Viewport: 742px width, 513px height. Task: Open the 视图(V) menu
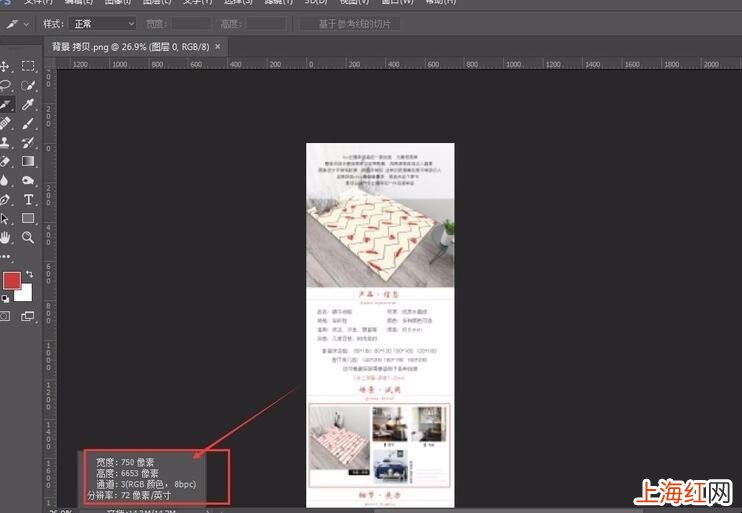coord(354,2)
